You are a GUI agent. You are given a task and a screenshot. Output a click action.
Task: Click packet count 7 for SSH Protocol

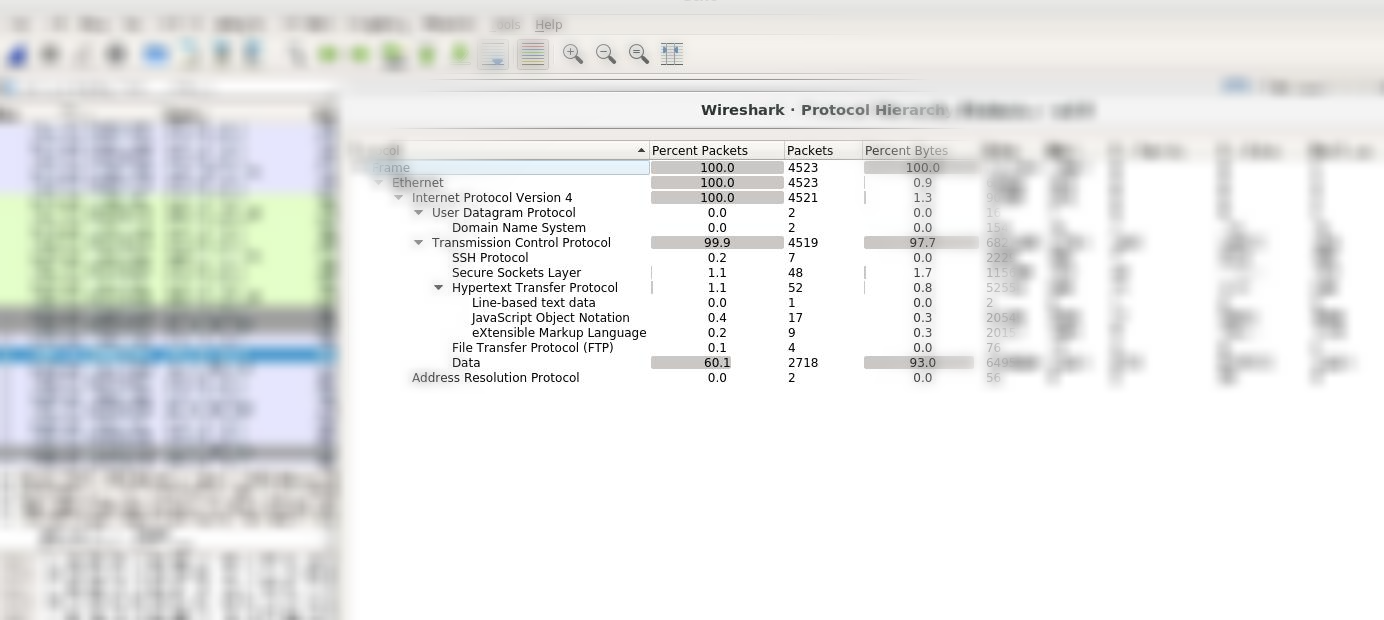792,258
